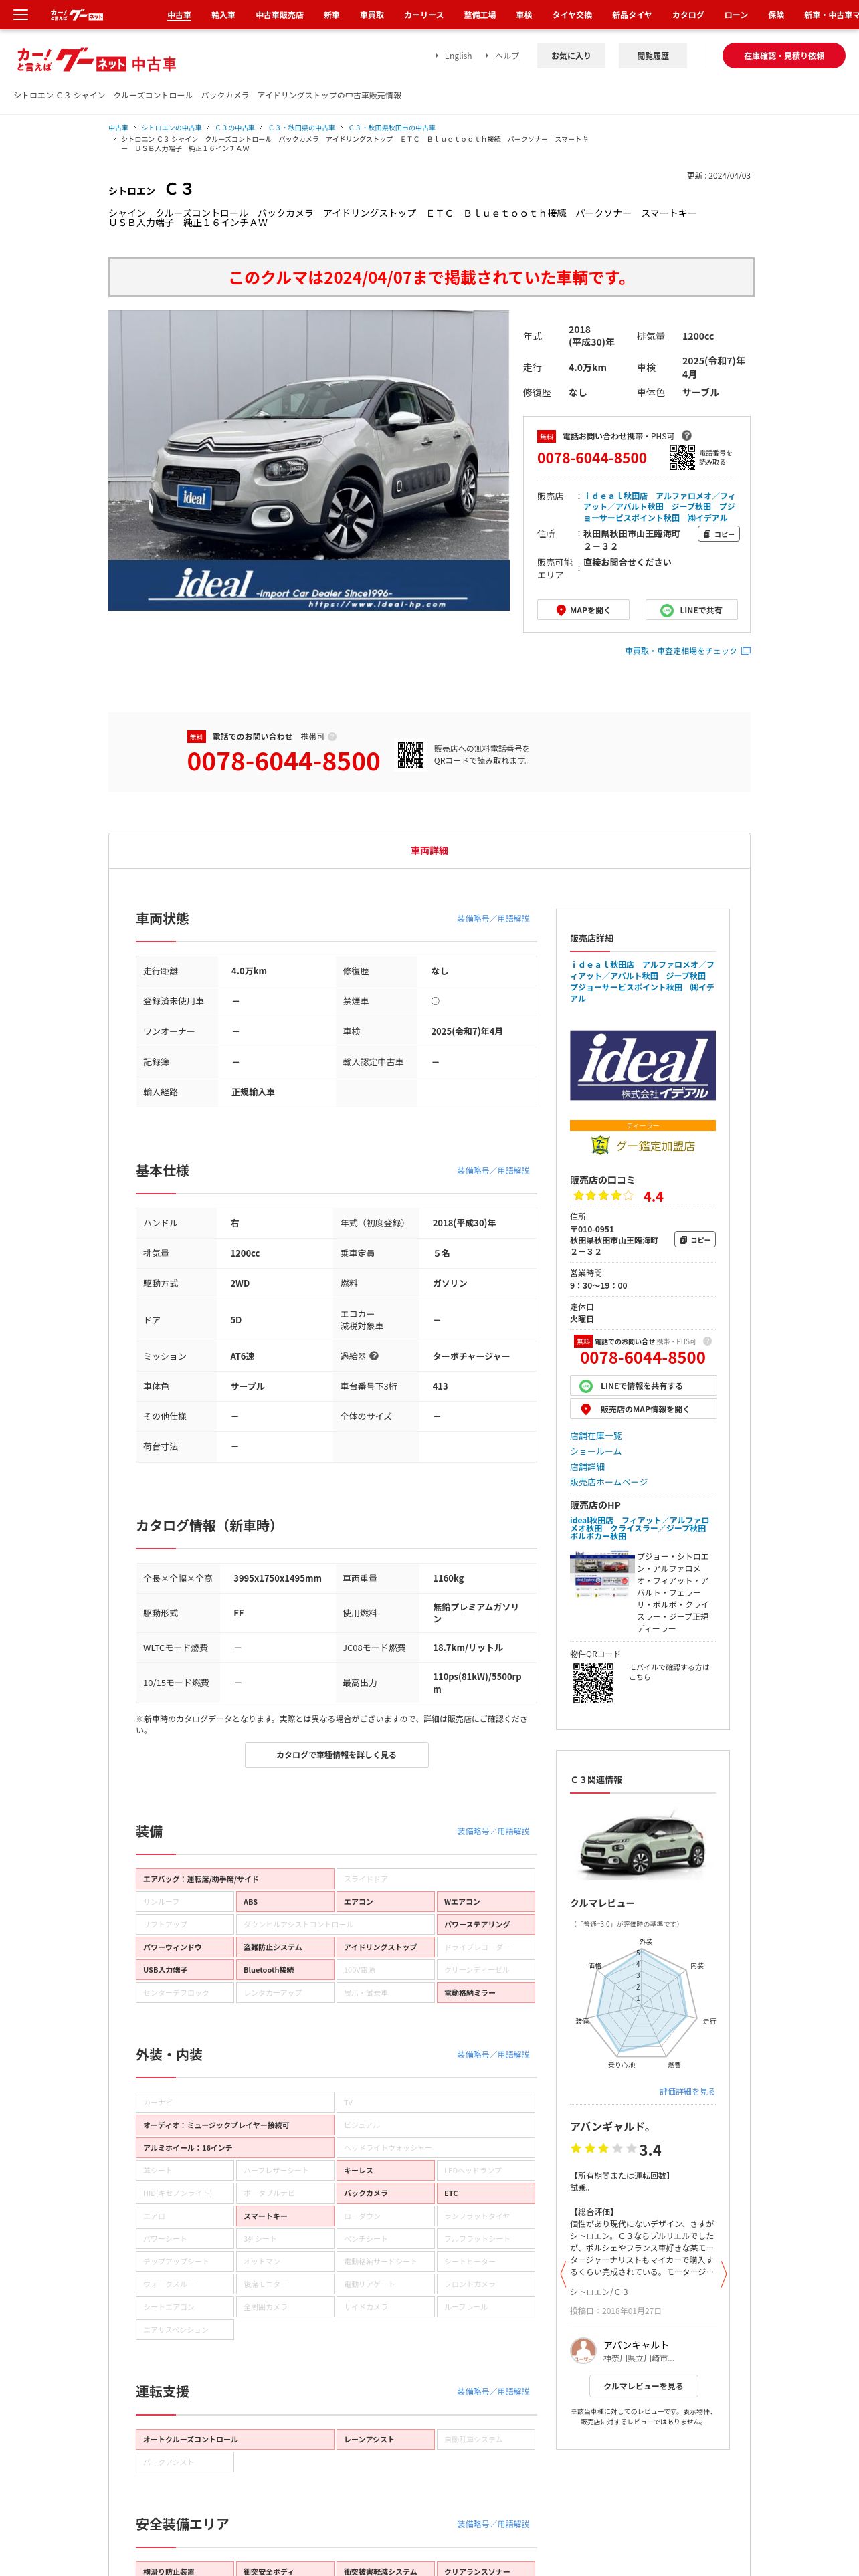Click help icon in 販売店詳細 phone section
859x2576 pixels.
707,1341
